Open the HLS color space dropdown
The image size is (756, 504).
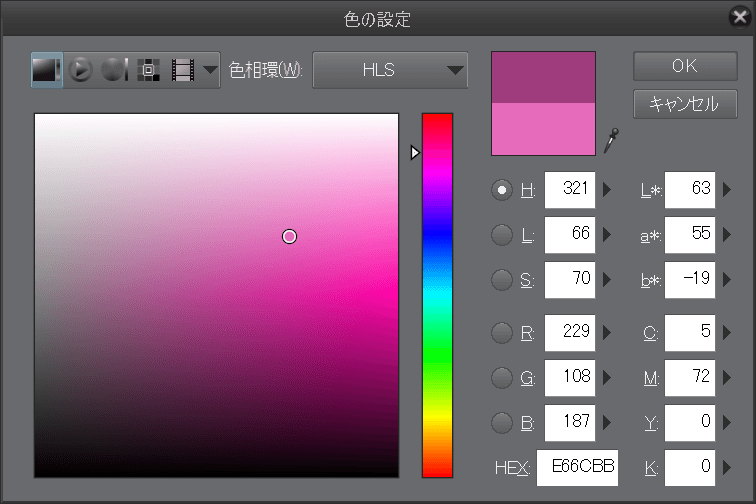coord(391,70)
